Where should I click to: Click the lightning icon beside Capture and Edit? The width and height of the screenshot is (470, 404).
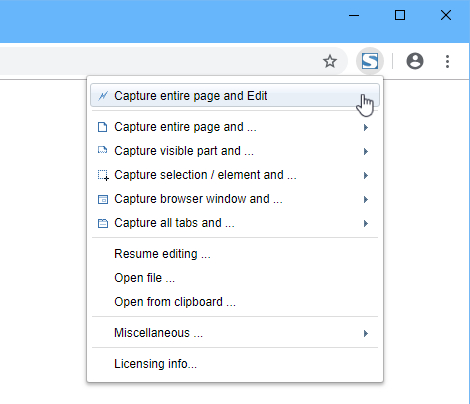[103, 96]
